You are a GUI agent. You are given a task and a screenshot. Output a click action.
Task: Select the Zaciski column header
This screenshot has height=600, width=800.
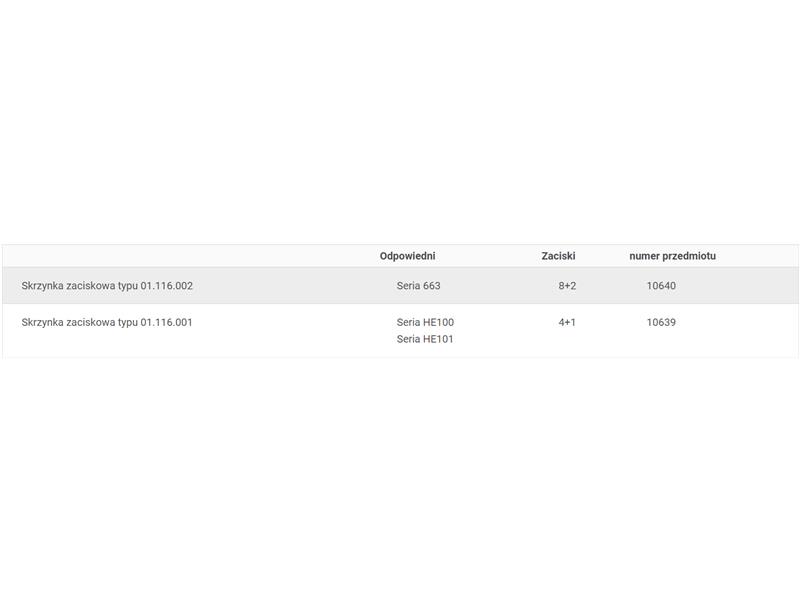point(558,256)
